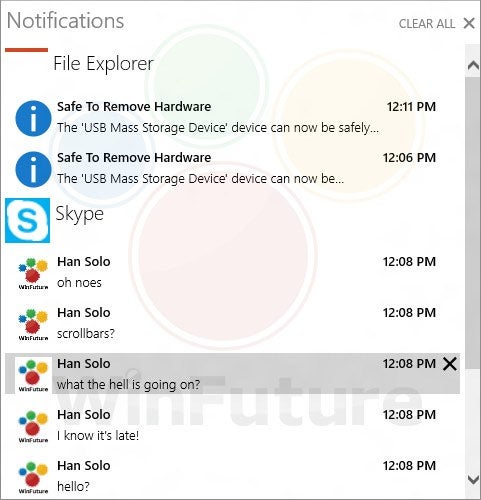Screen dimensions: 481x500
Task: Open the 12:11 PM Safe To Remove Hardware notification
Action: [232, 118]
